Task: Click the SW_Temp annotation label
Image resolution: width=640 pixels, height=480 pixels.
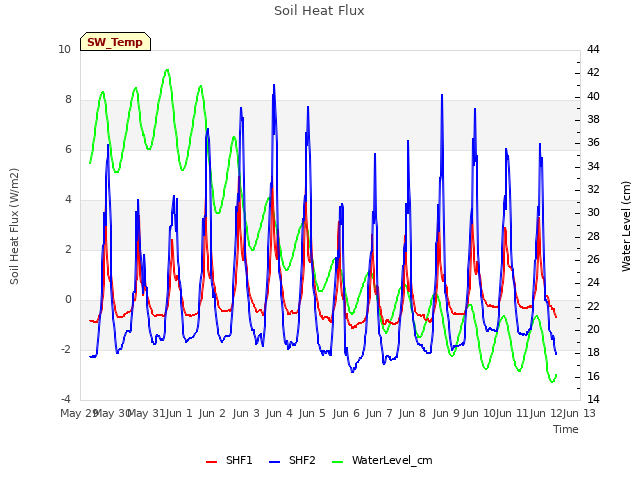Action: pyautogui.click(x=115, y=42)
